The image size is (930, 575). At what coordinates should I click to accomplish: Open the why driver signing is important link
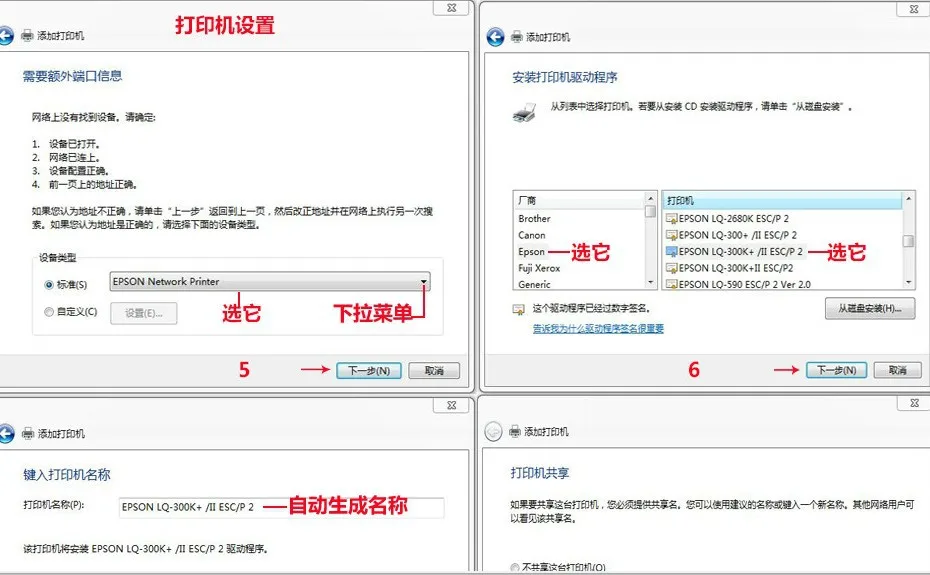(x=598, y=329)
